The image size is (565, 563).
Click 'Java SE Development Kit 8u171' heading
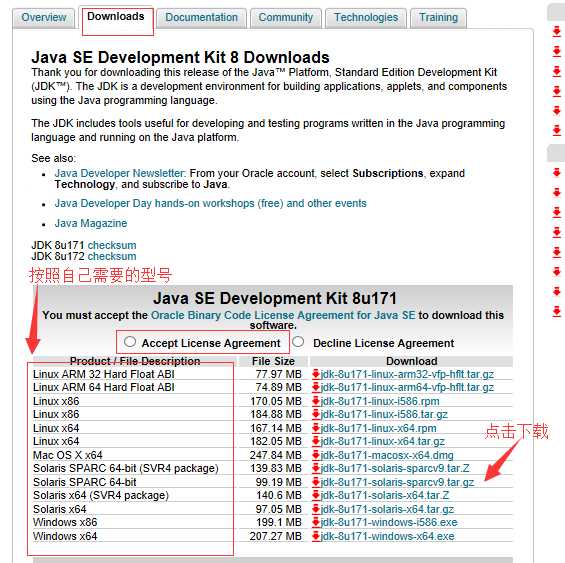[275, 298]
